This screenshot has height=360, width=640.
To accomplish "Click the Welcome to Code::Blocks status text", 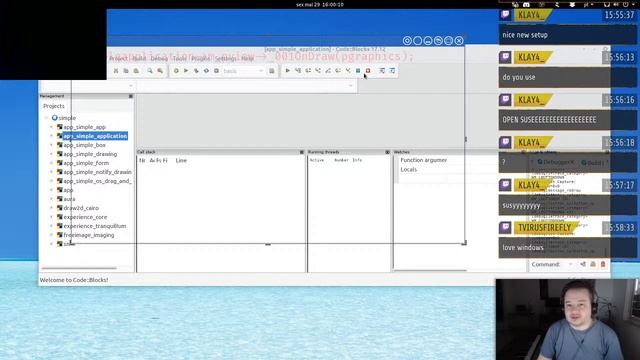I will coord(74,280).
